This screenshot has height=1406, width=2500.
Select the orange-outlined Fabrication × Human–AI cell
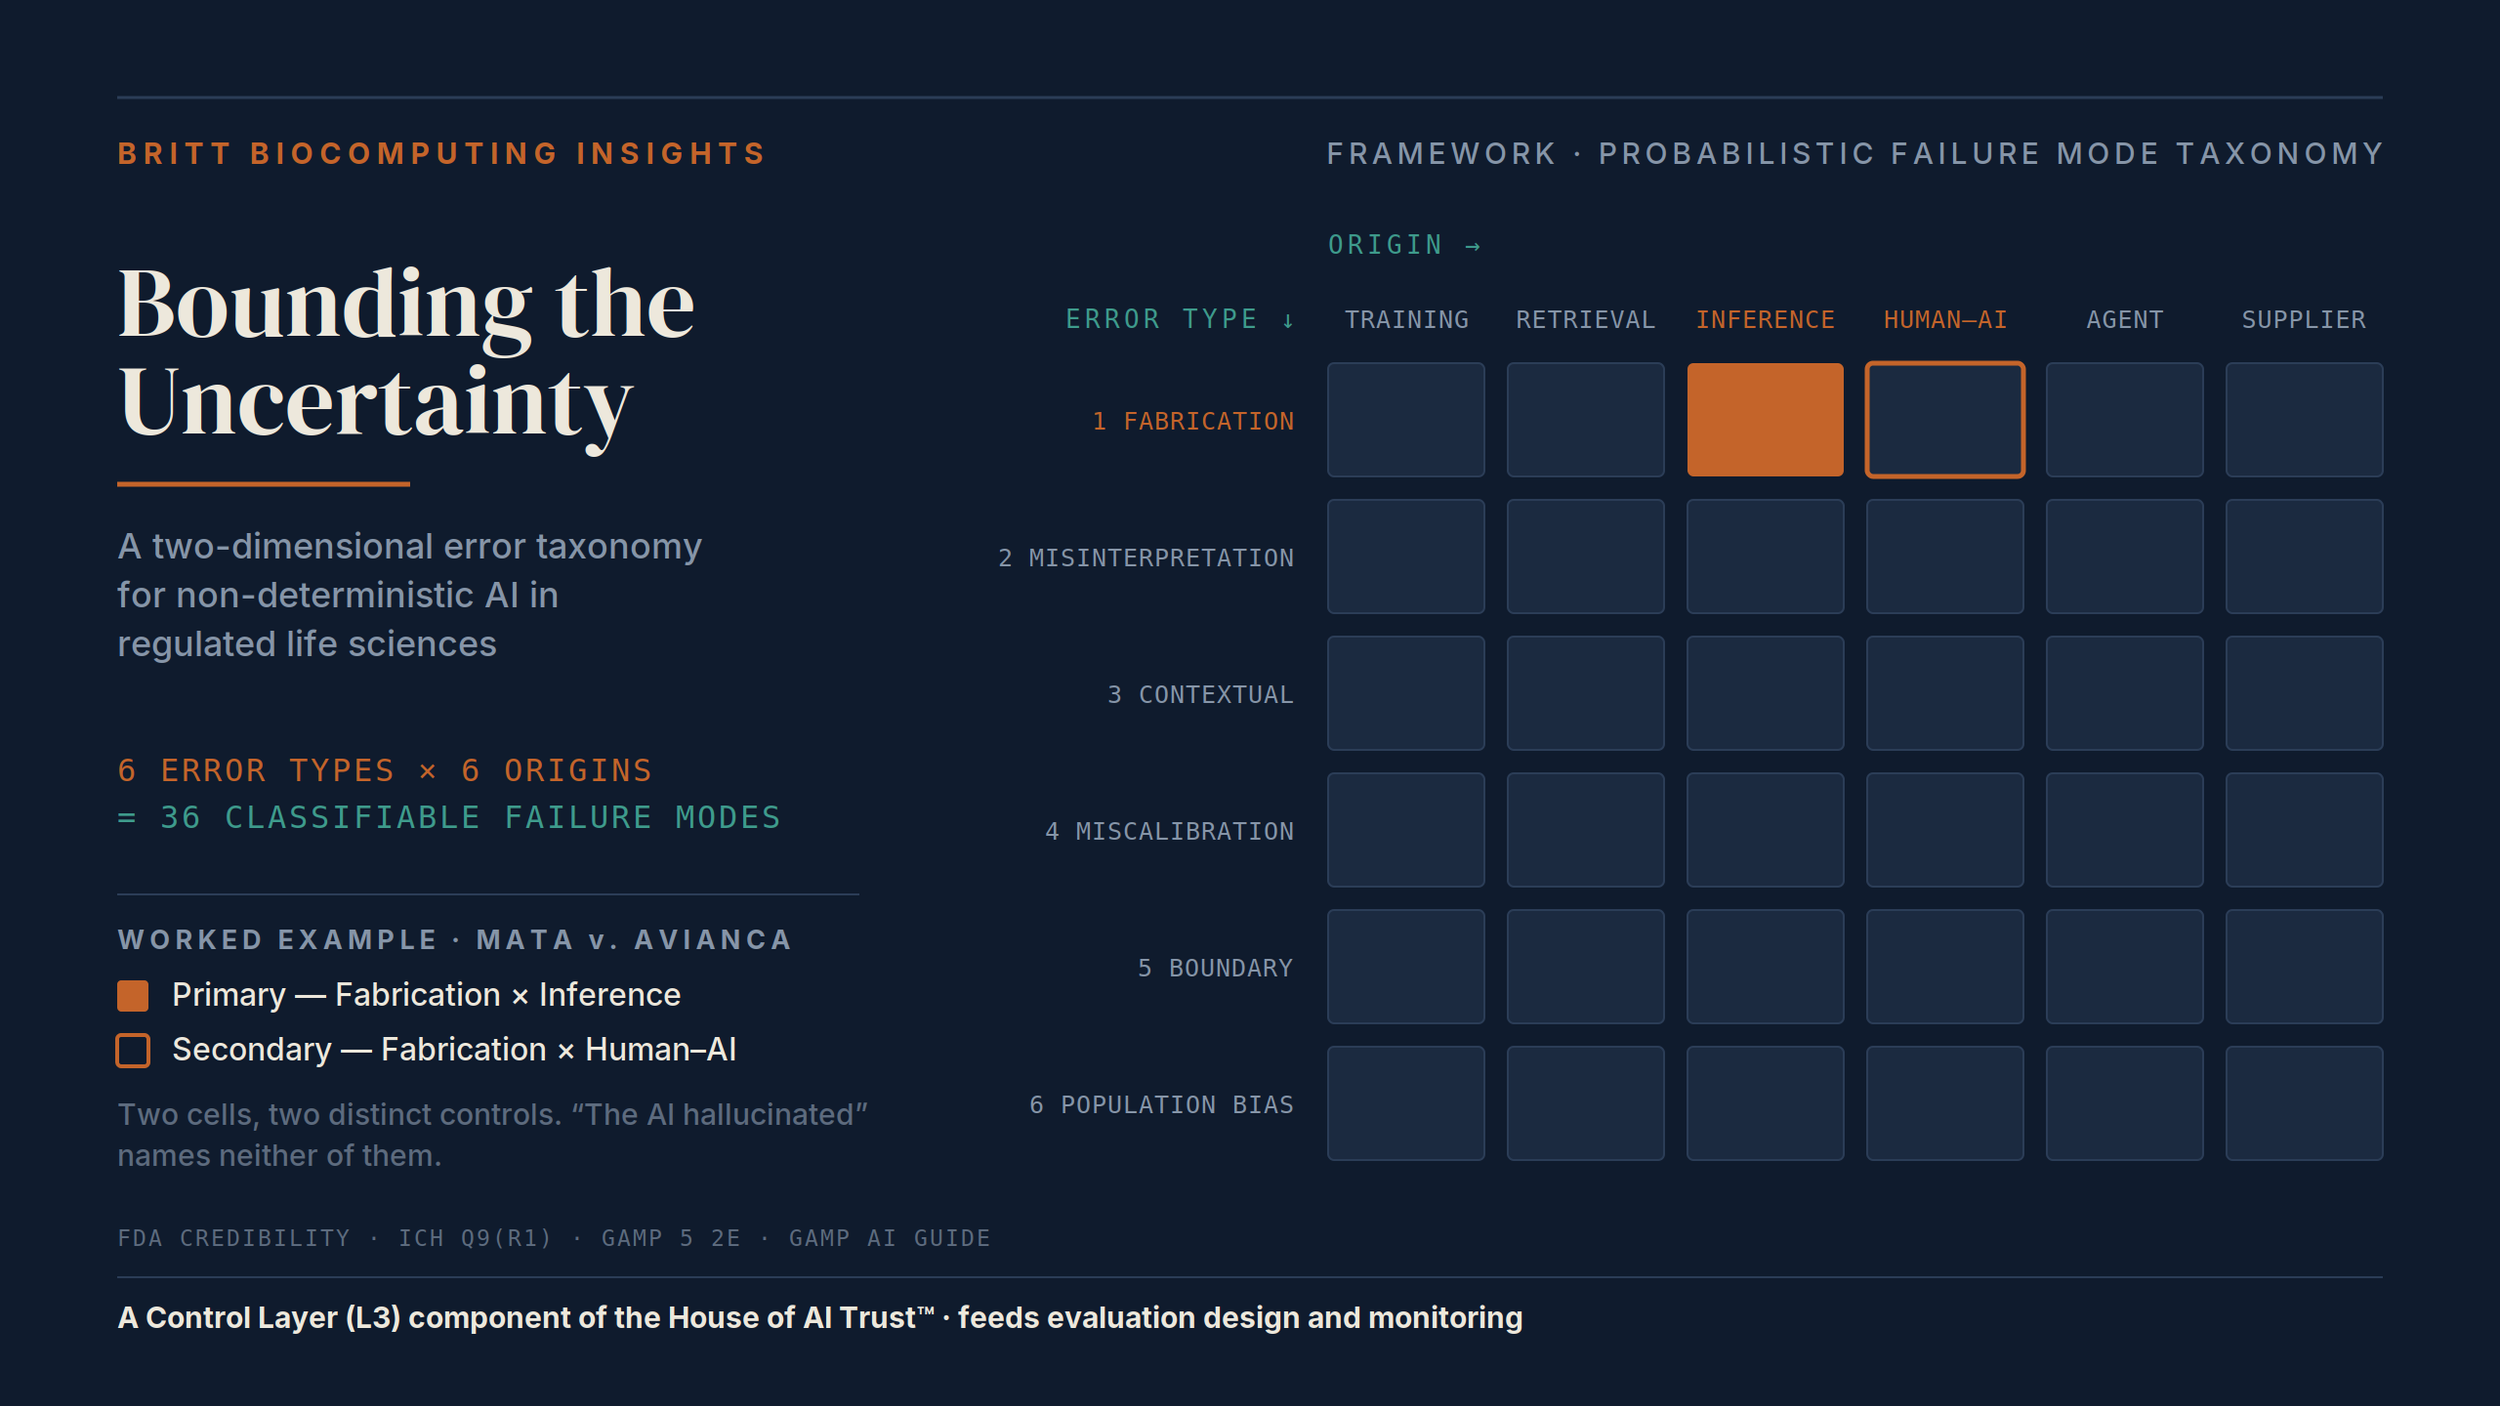coord(1945,420)
